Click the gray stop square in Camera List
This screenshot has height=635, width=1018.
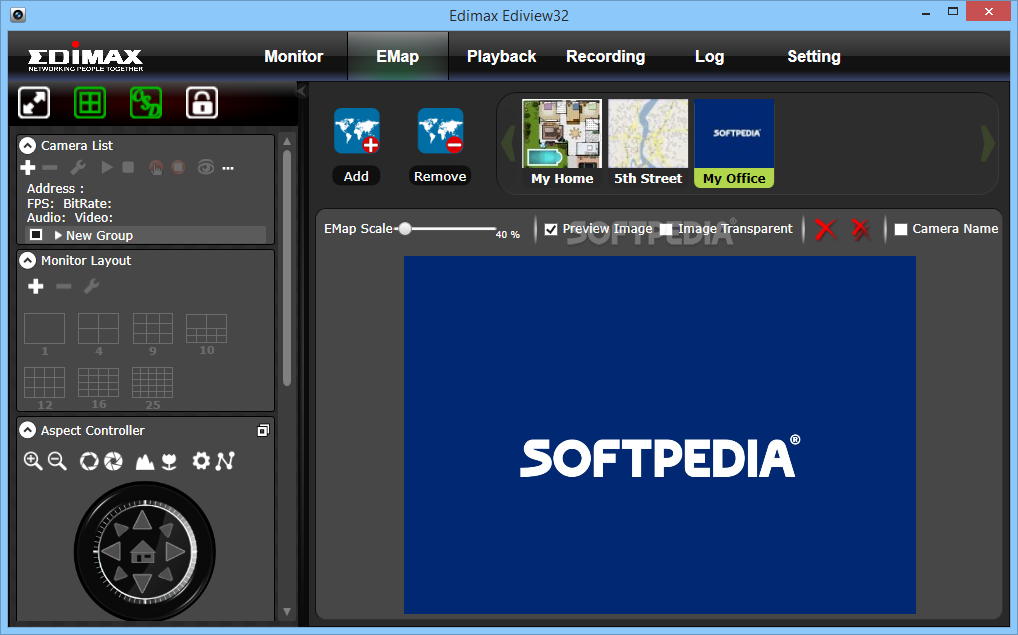point(128,168)
